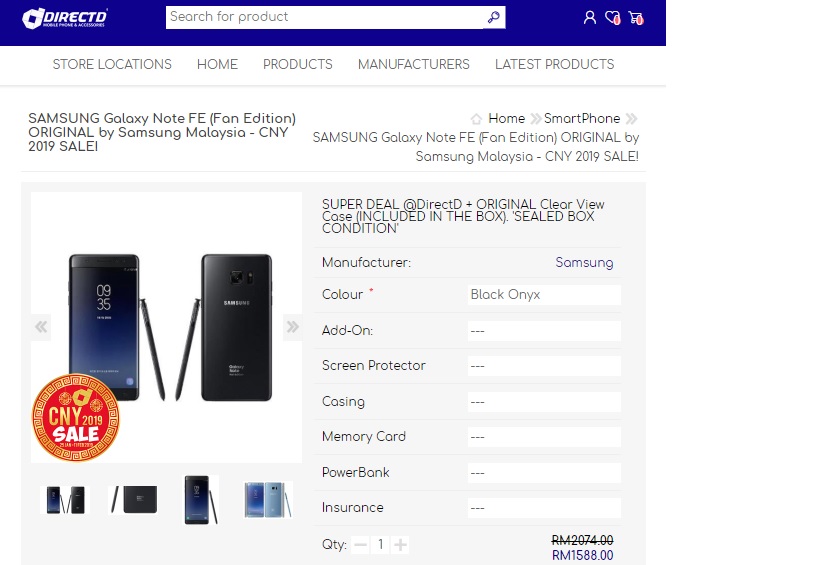Screen dimensions: 819x565
Task: Open LATEST PRODUCTS menu
Action: pyautogui.click(x=555, y=64)
